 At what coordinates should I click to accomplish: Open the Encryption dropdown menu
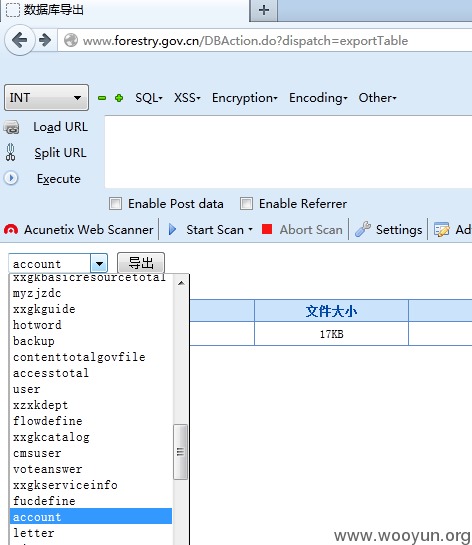[245, 98]
